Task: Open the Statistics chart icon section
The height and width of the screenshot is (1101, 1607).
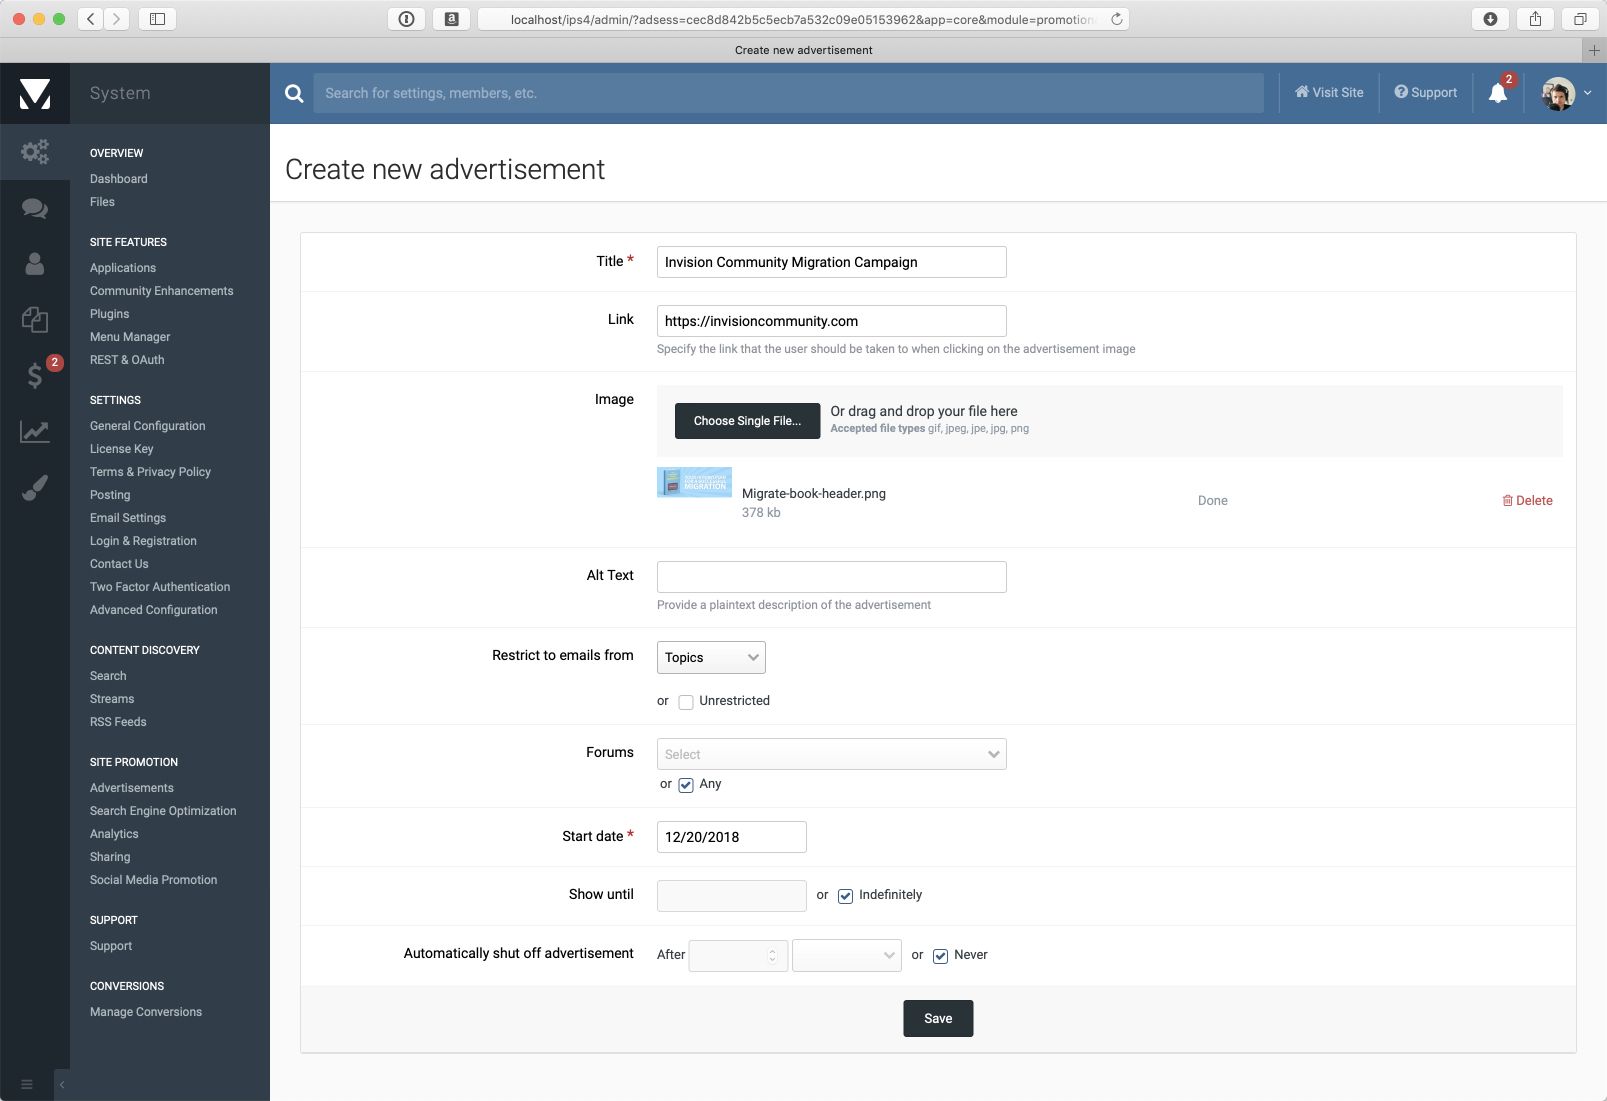Action: (35, 432)
